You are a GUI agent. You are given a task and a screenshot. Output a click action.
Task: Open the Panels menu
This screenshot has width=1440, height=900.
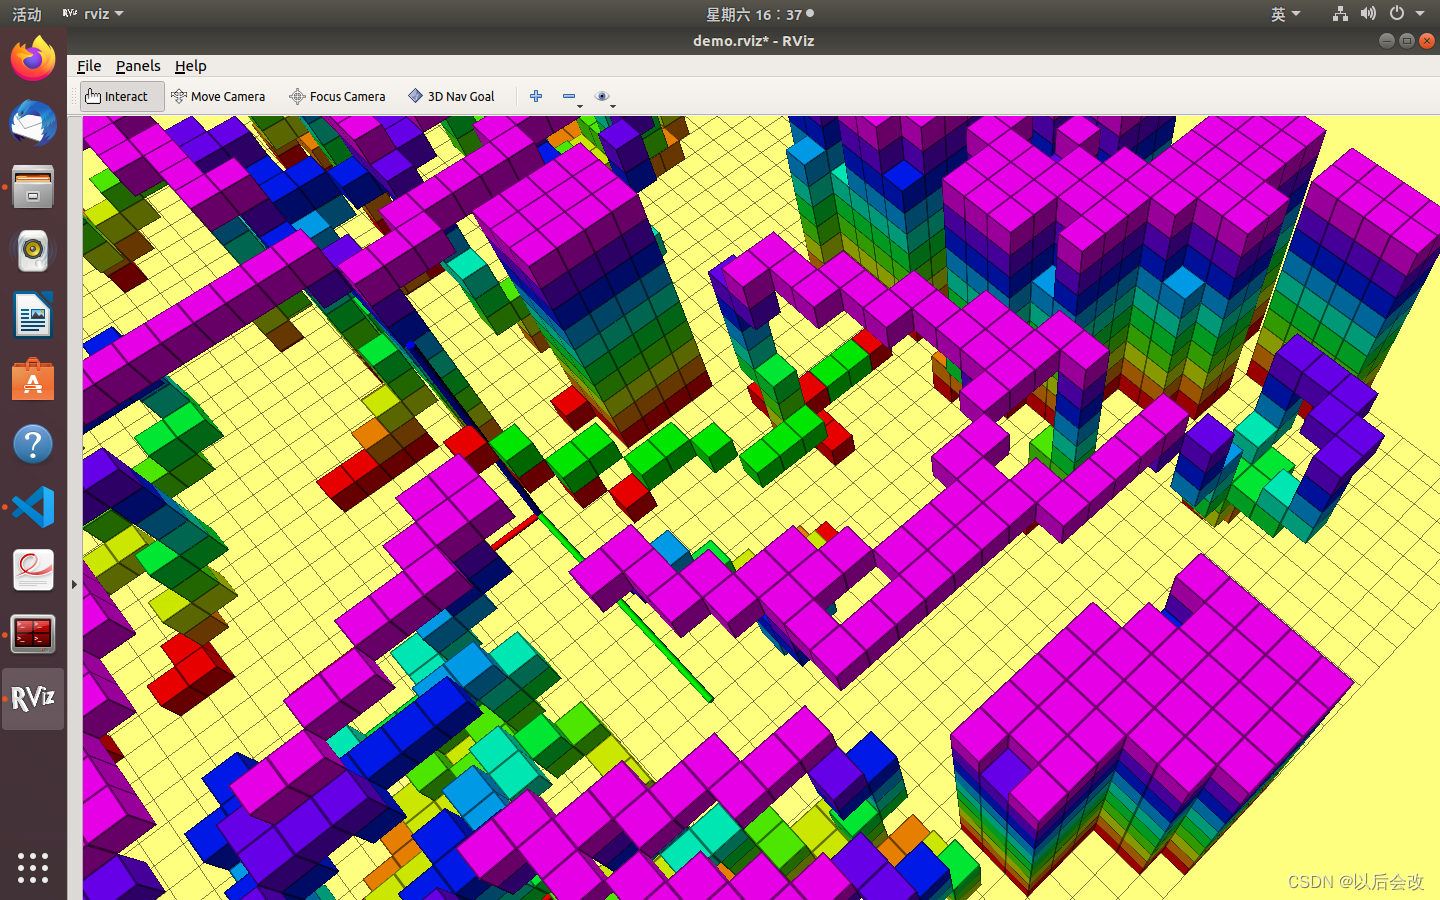point(138,66)
